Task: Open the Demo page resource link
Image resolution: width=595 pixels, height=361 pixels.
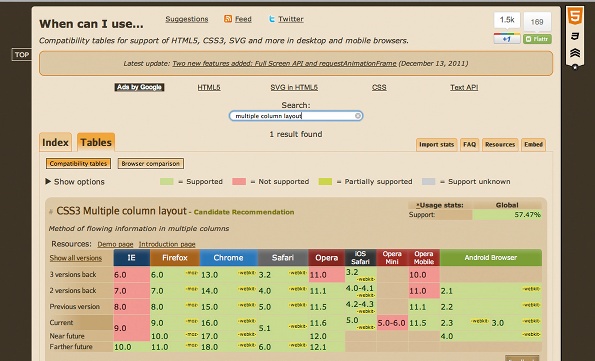Action: (115, 244)
